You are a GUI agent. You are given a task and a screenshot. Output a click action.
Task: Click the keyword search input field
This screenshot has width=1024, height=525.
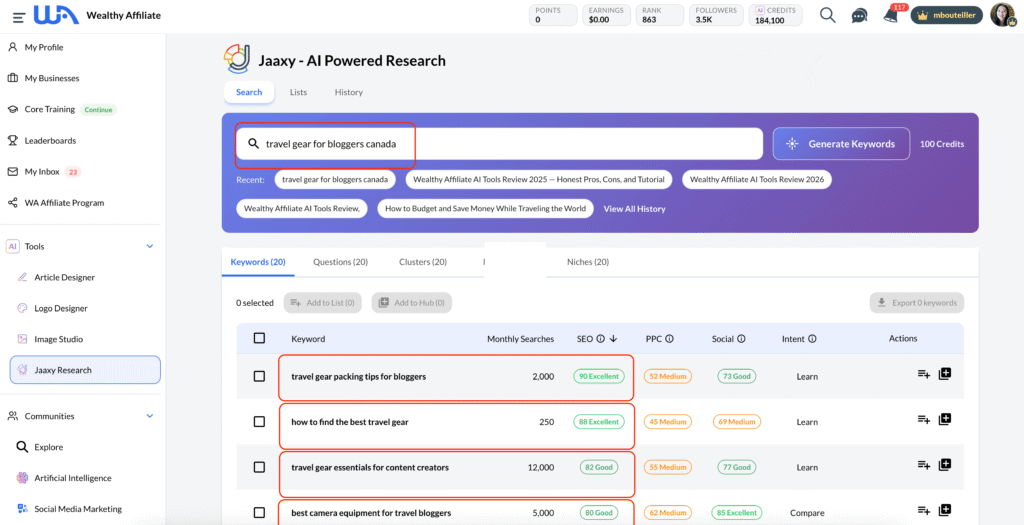point(499,144)
